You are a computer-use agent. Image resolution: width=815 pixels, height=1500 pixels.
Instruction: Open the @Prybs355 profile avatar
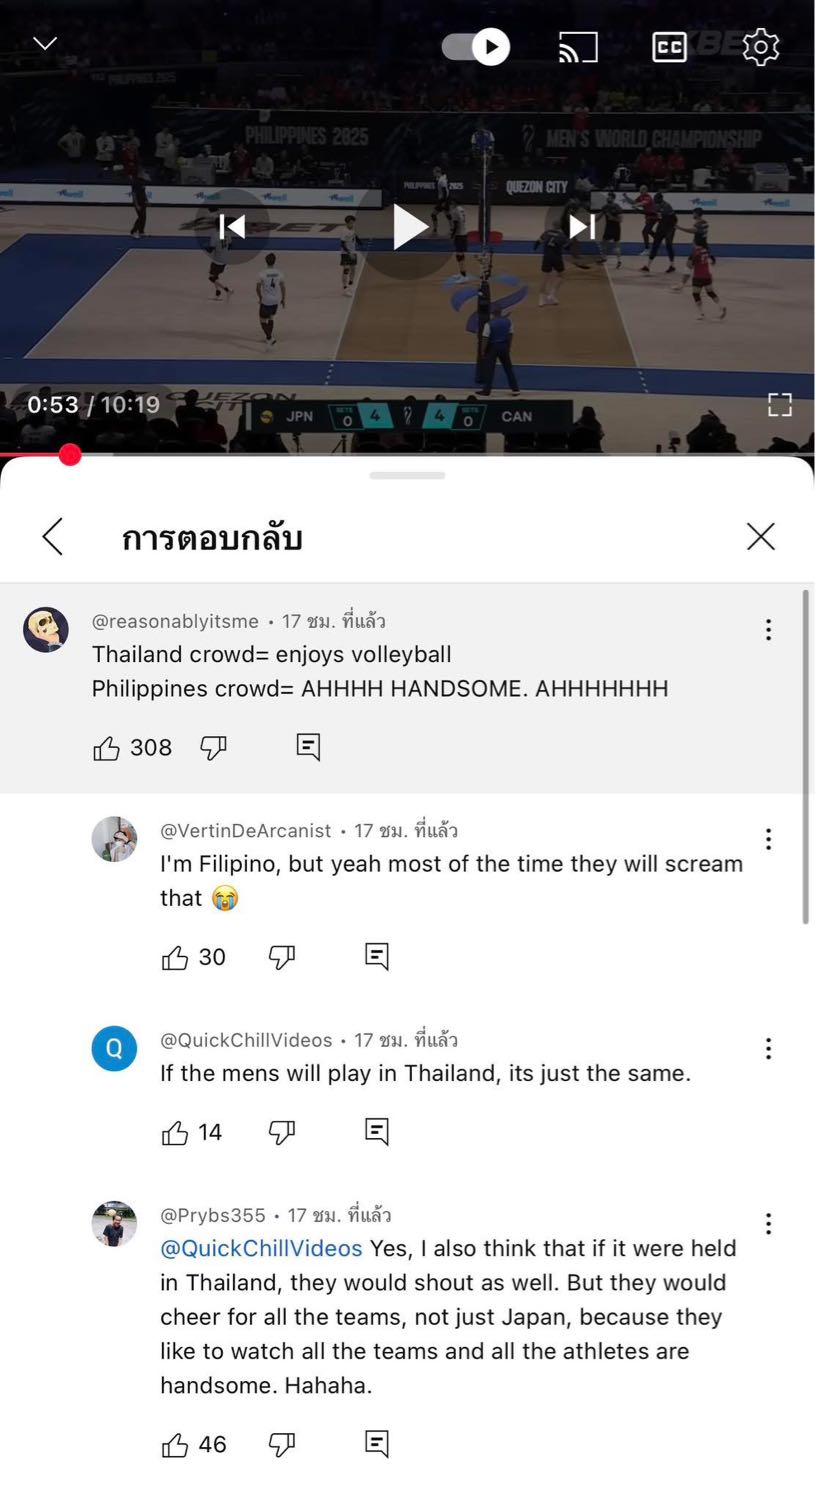114,1224
